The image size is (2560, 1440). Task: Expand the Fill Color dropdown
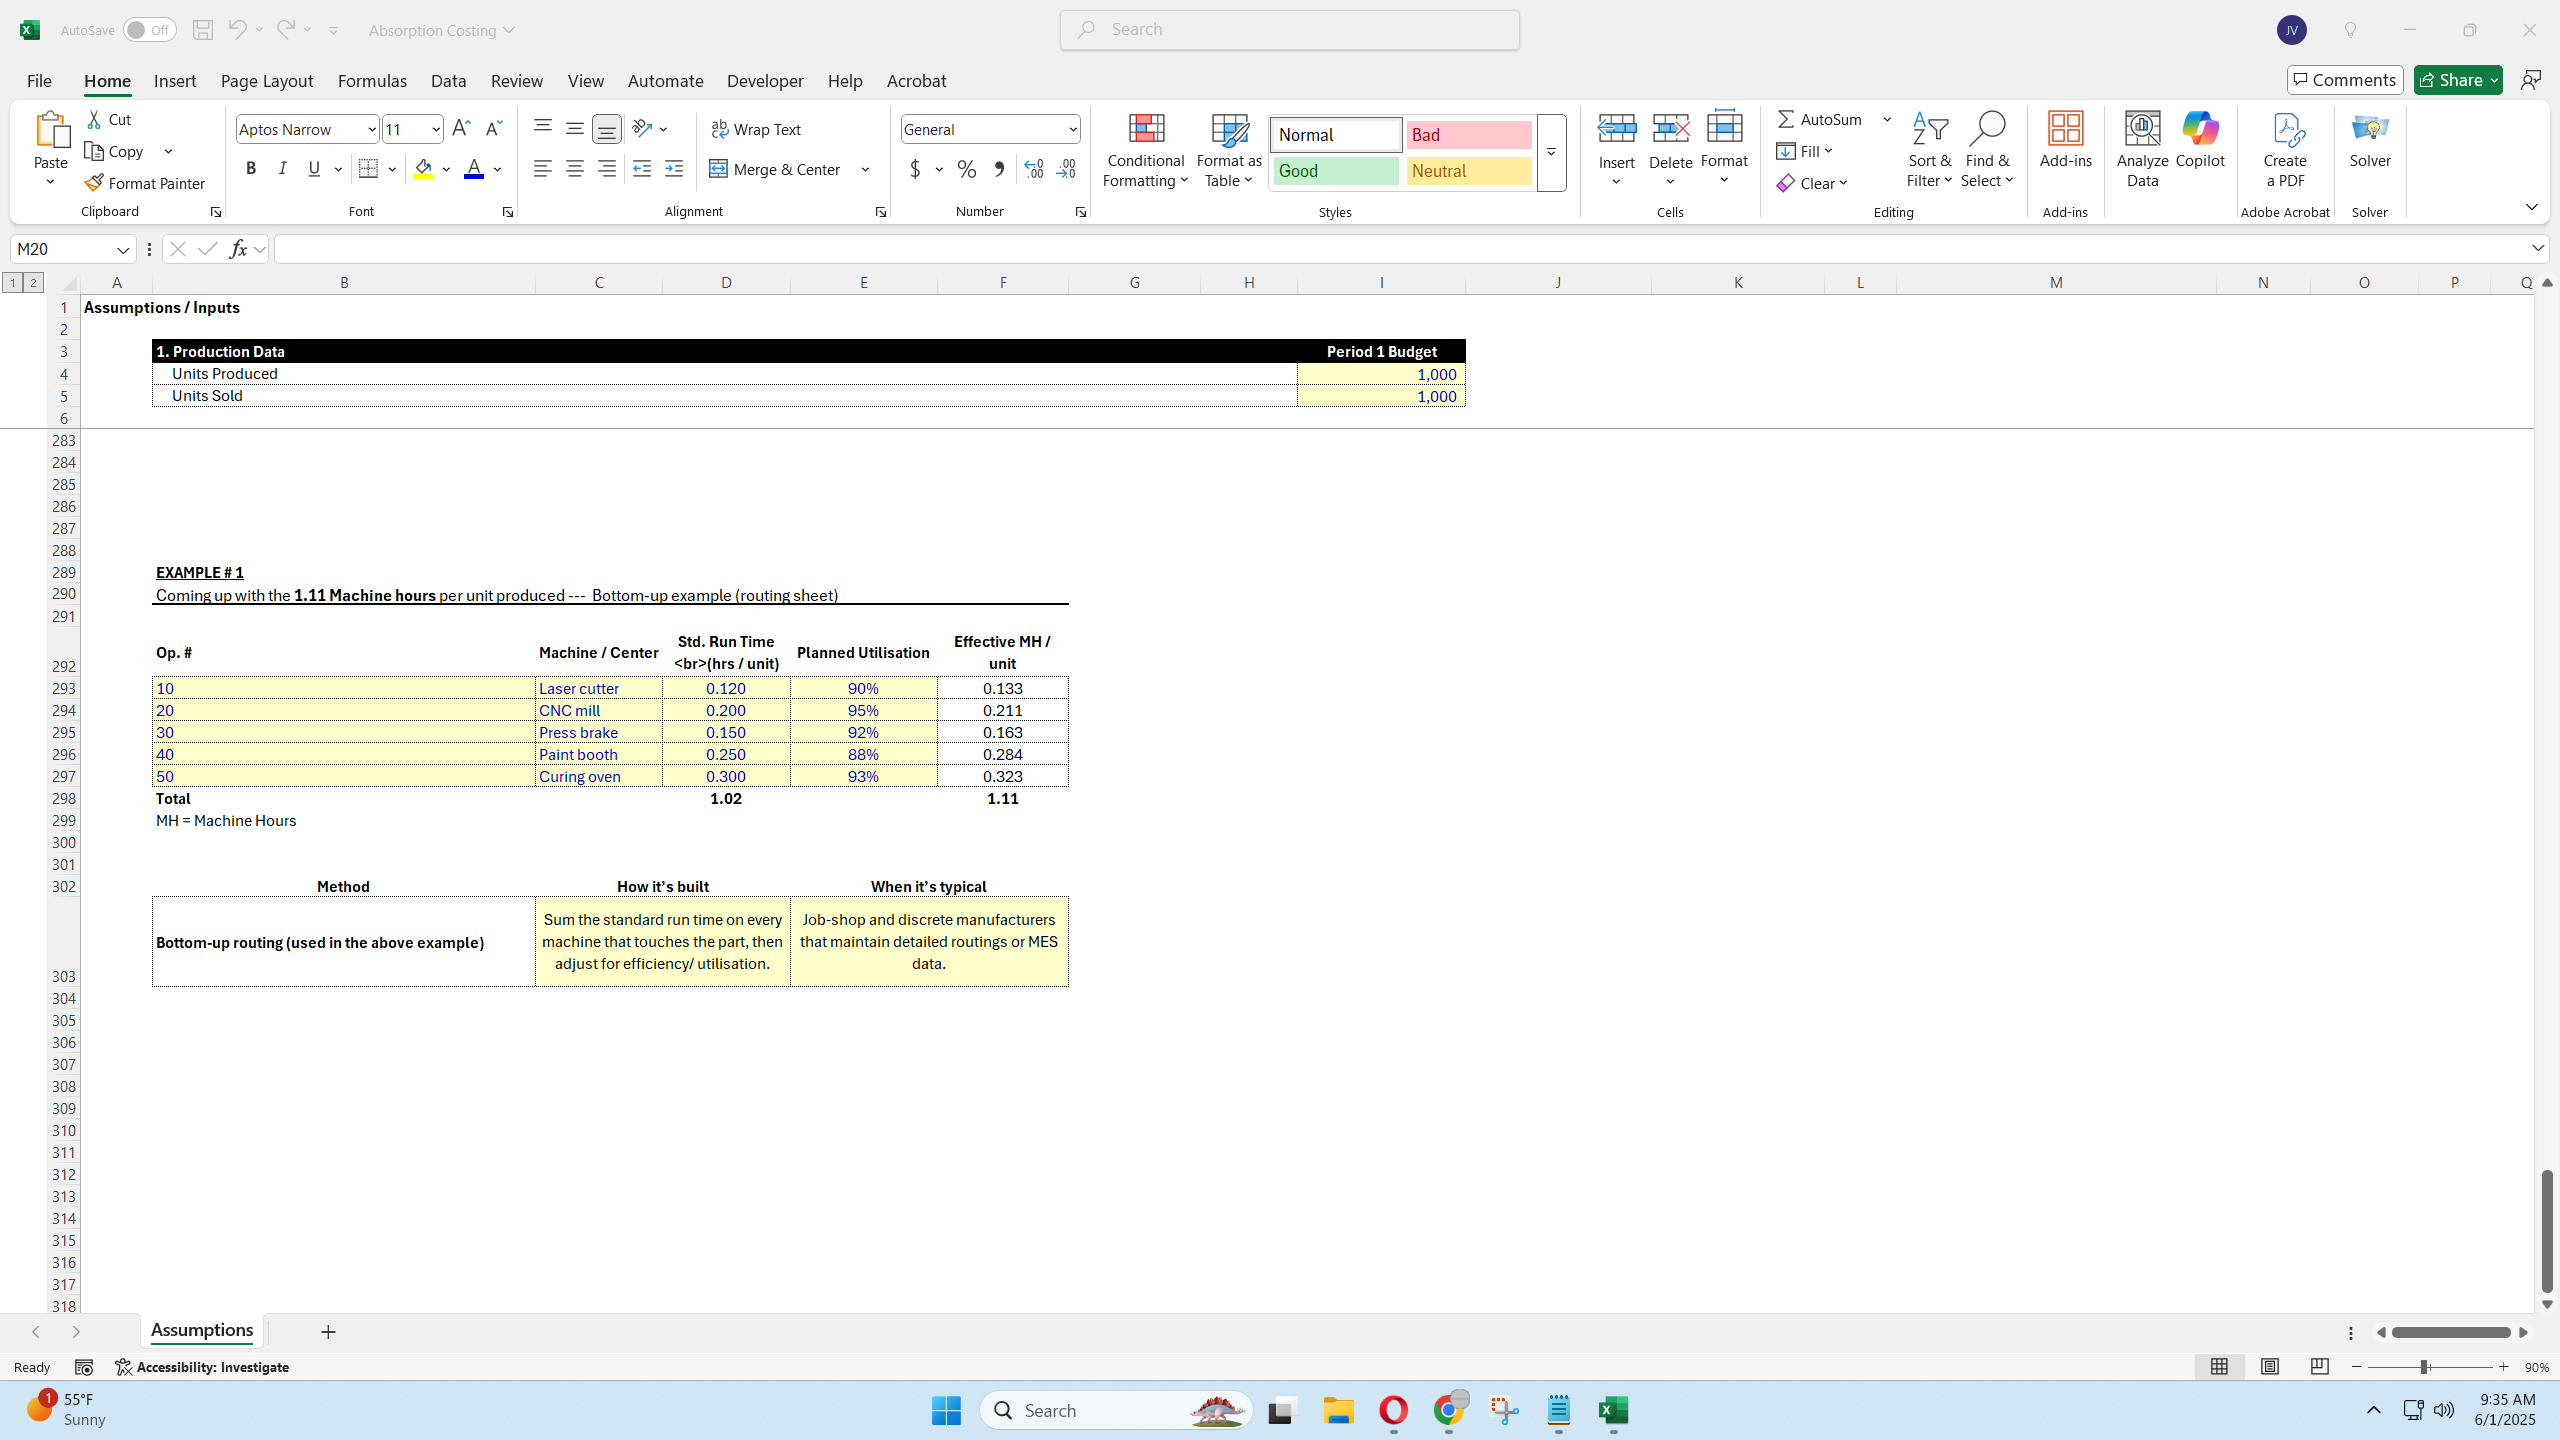click(x=446, y=169)
